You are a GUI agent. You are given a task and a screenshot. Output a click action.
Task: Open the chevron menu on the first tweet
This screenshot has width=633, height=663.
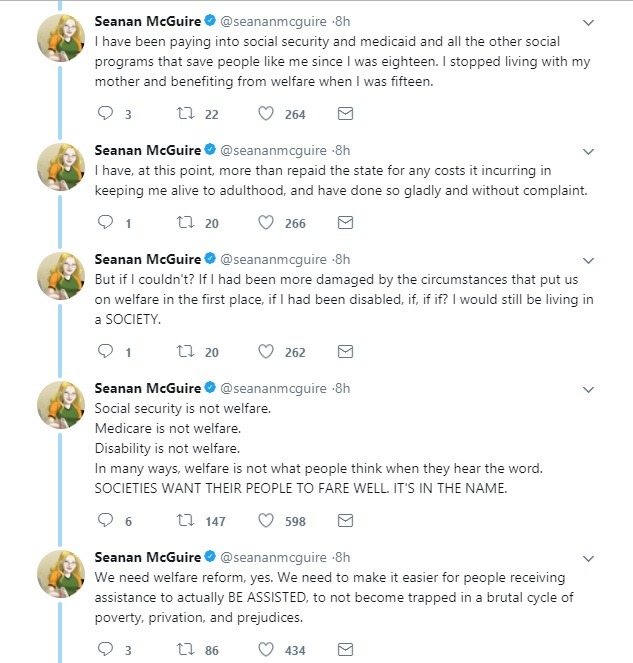point(589,23)
